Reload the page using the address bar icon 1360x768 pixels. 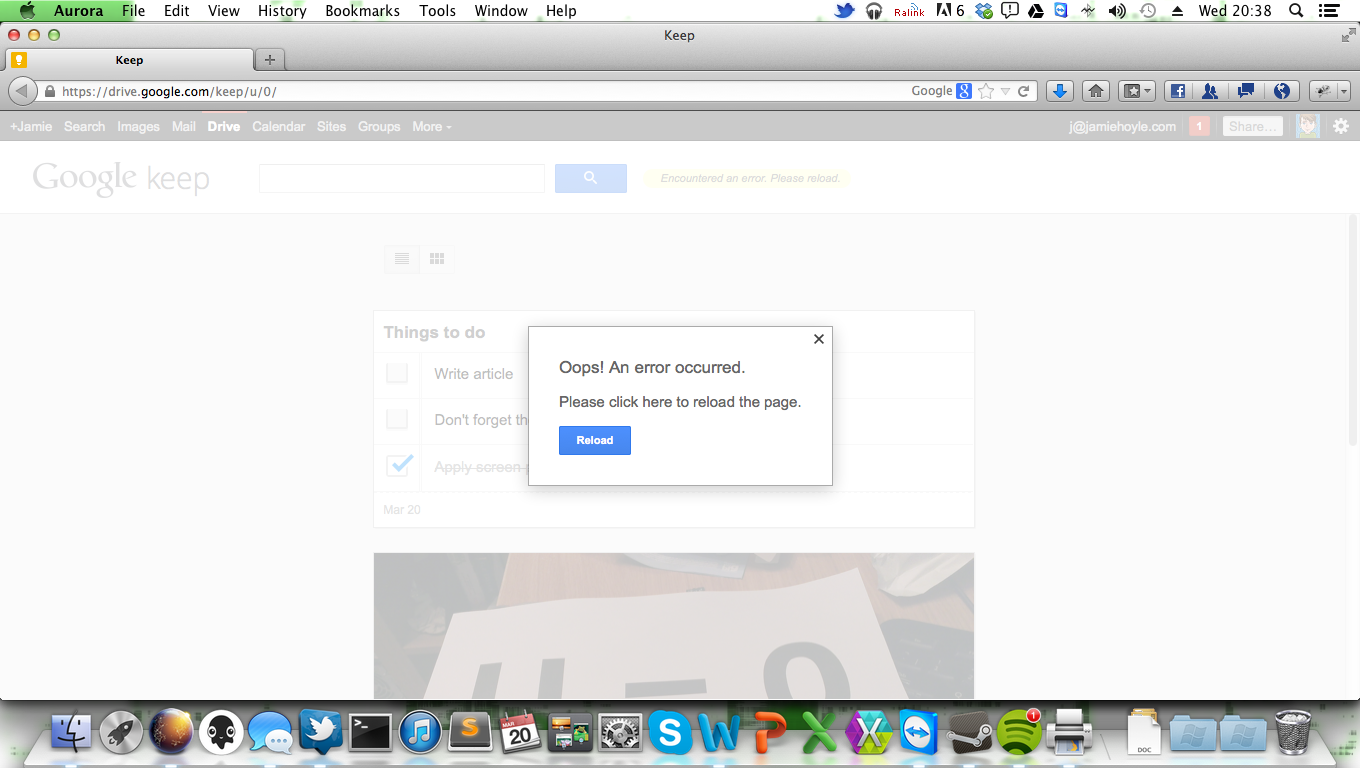click(x=1024, y=91)
